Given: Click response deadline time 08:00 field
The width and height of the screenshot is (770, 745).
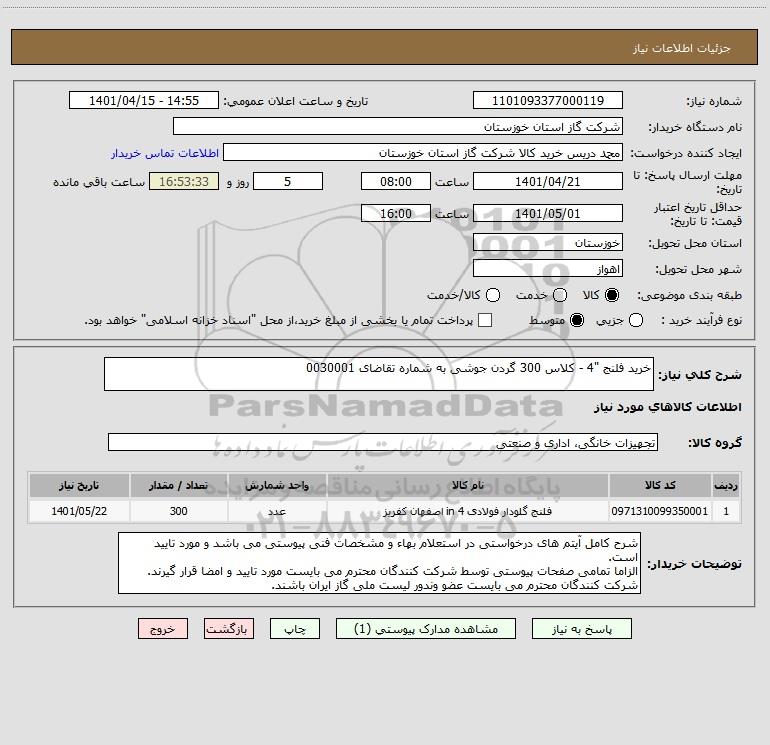Looking at the screenshot, I should [396, 182].
